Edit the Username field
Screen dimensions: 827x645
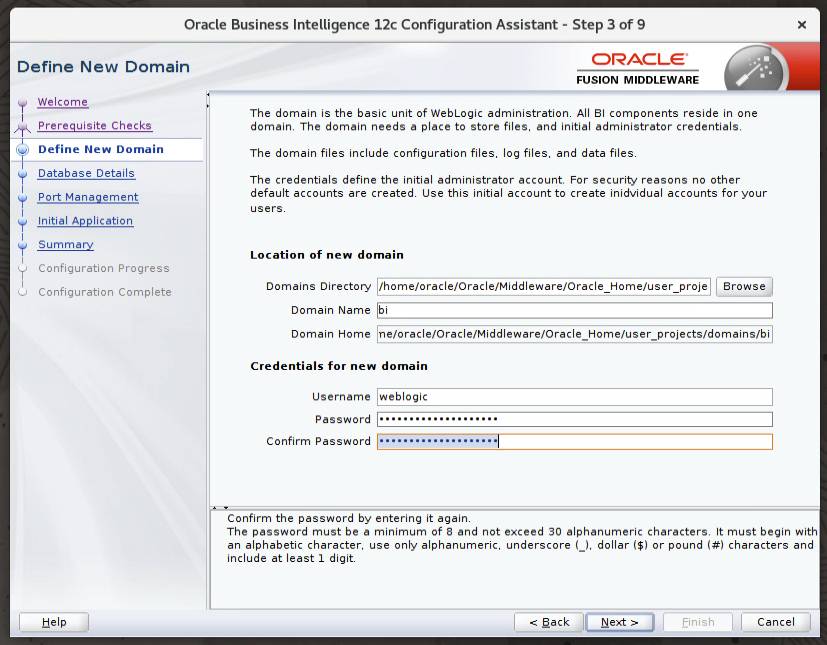point(574,397)
